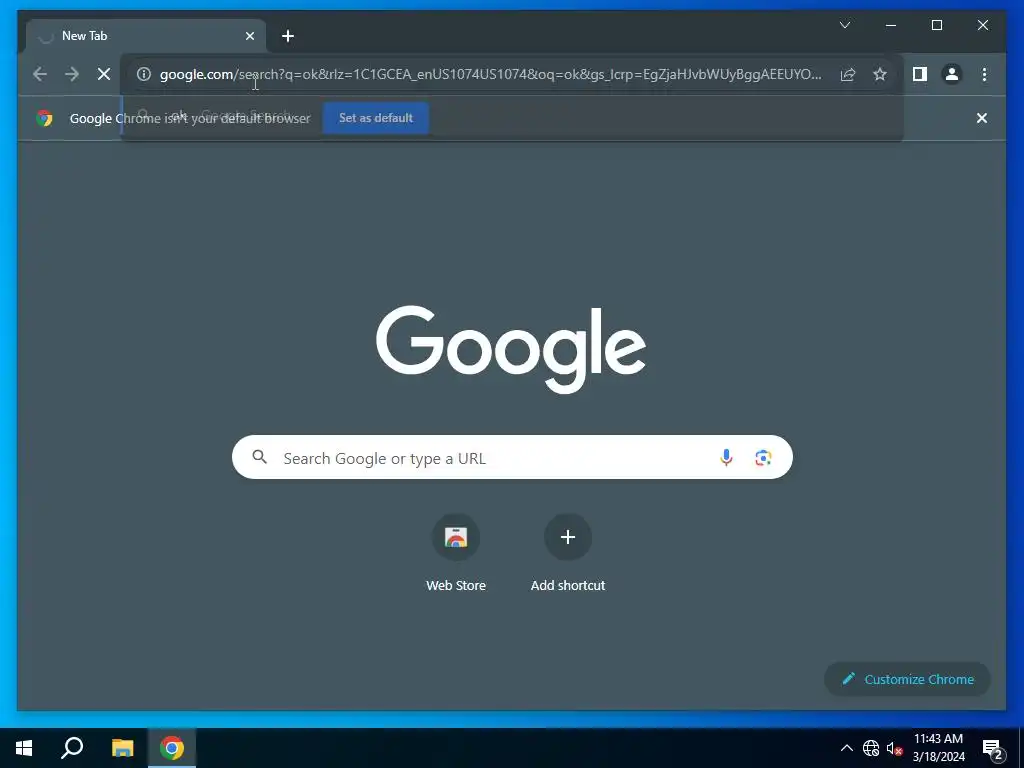Open the notification center icon
This screenshot has height=768, width=1024.
click(x=993, y=748)
